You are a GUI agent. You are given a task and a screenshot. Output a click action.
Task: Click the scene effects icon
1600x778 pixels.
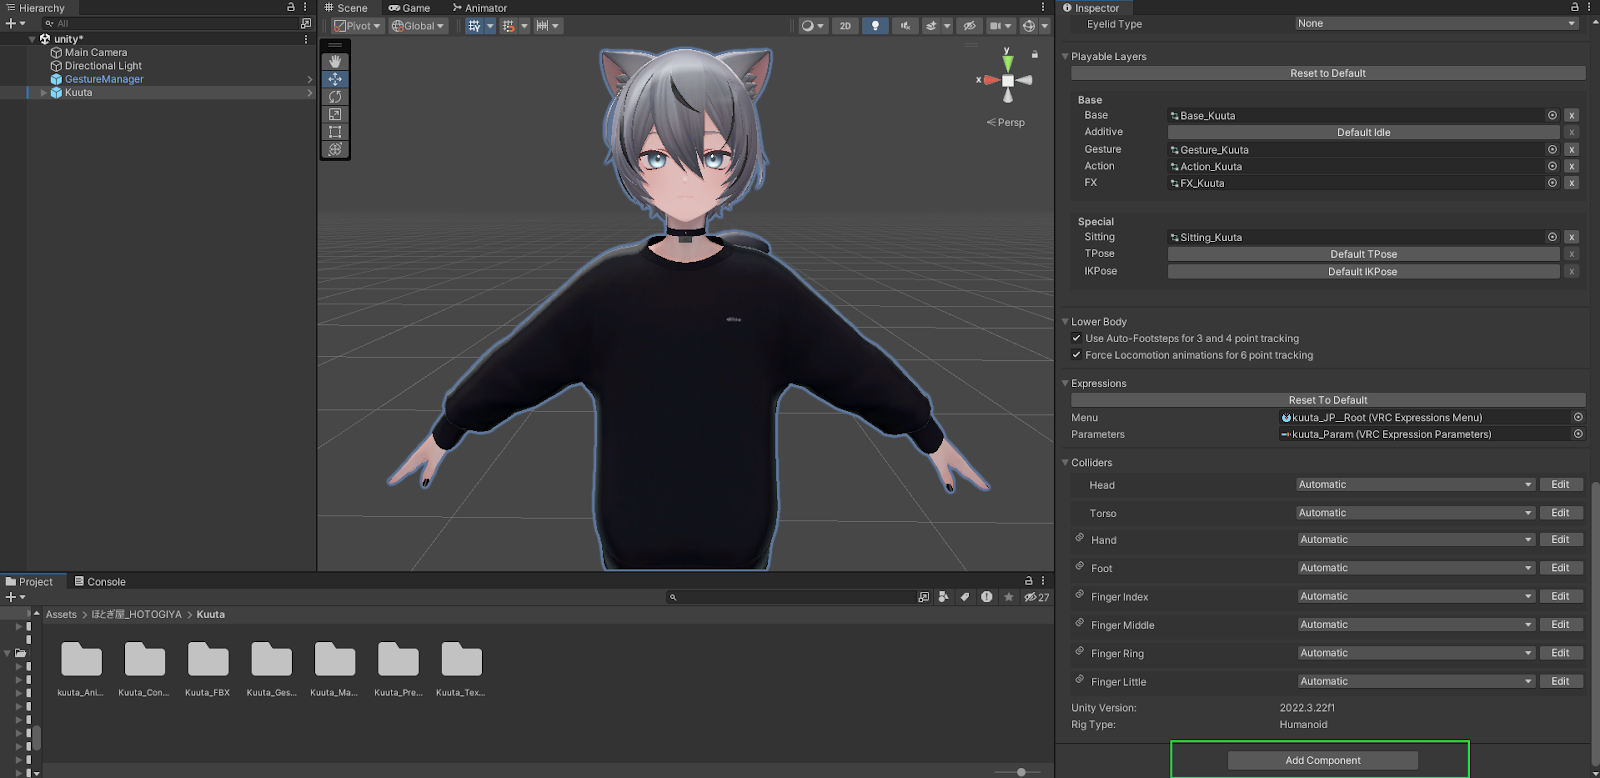click(931, 26)
